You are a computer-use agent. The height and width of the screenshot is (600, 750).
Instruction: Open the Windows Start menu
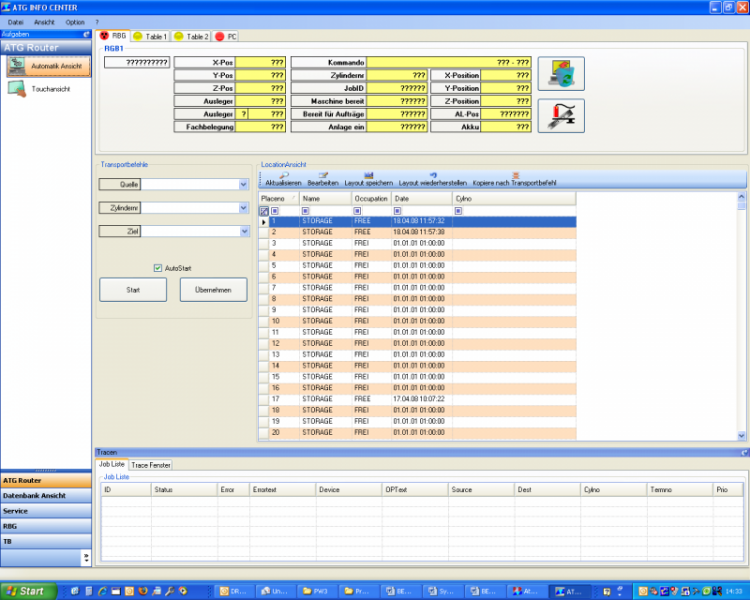click(27, 591)
